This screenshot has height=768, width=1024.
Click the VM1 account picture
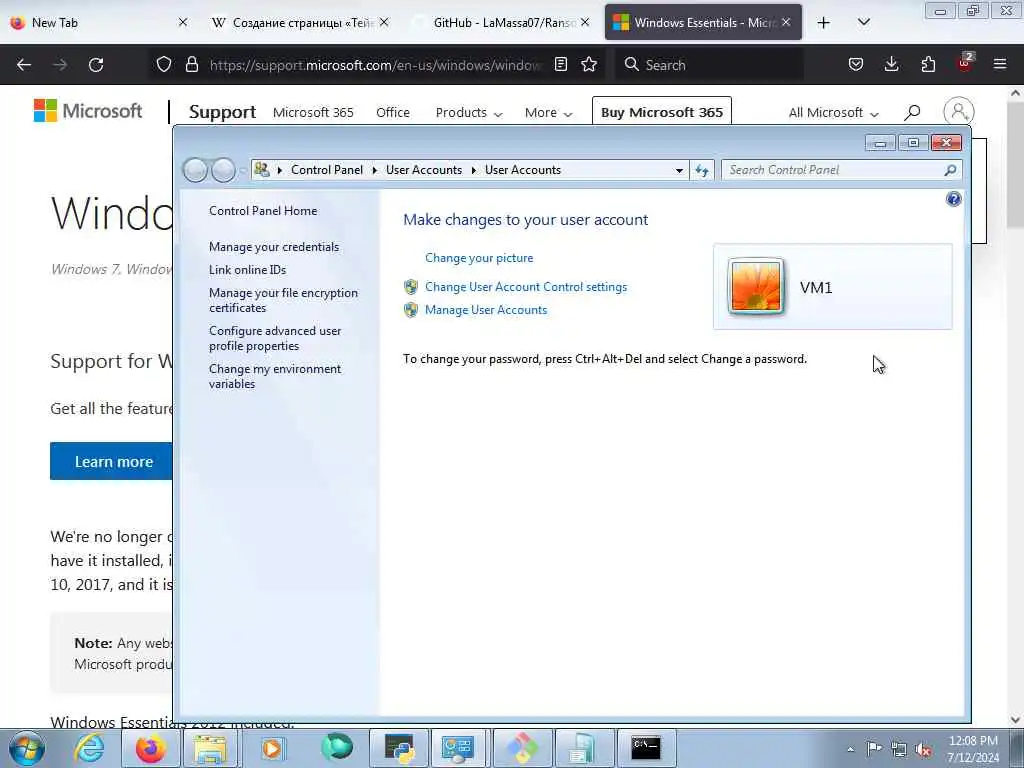tap(755, 286)
